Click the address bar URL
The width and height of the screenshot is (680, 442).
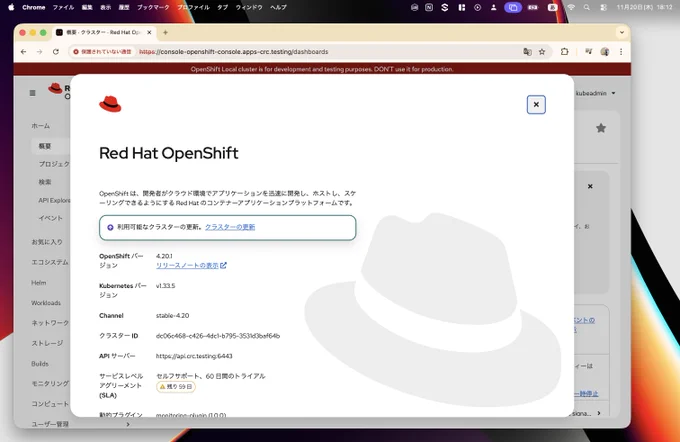pyautogui.click(x=234, y=52)
